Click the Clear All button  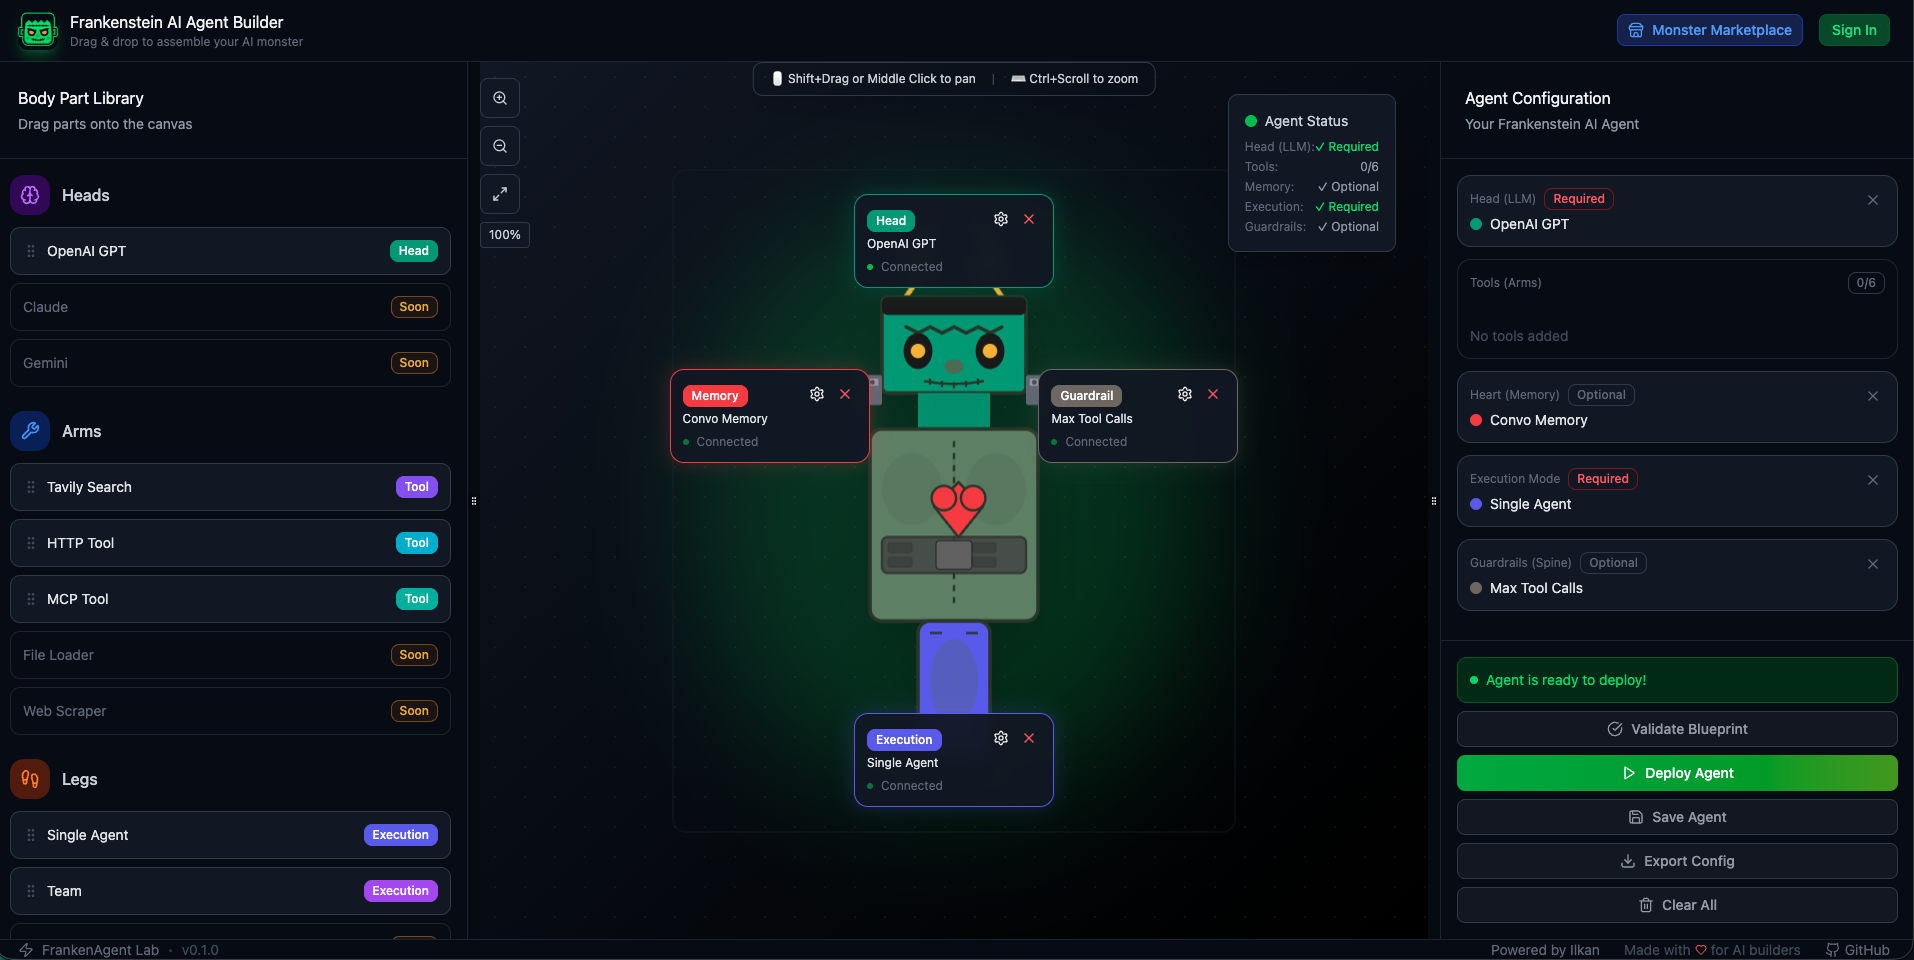click(1677, 905)
